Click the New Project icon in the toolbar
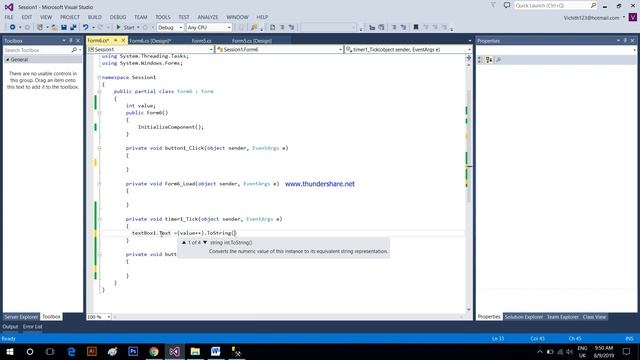Viewport: 640px width, 360px height. pyautogui.click(x=40, y=27)
